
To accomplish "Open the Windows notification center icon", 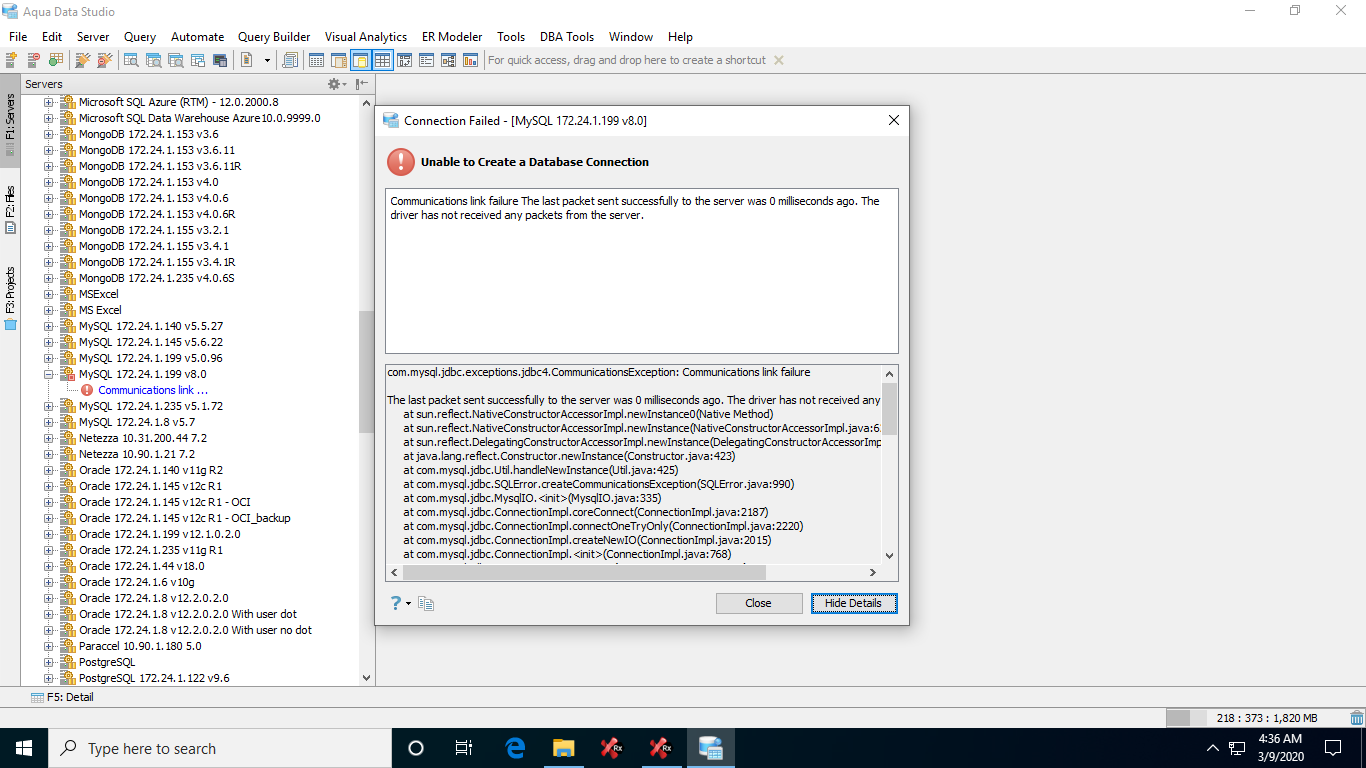I will pyautogui.click(x=1332, y=748).
